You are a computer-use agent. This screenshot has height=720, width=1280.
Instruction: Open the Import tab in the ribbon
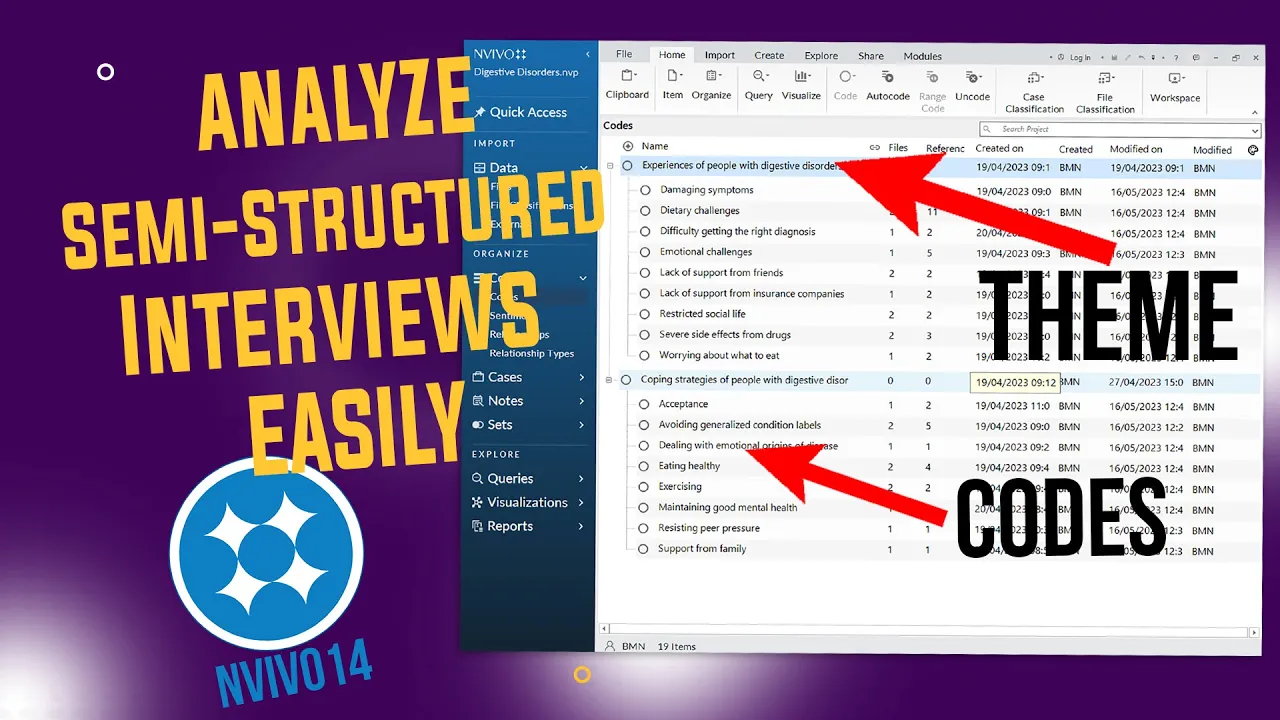tap(719, 55)
